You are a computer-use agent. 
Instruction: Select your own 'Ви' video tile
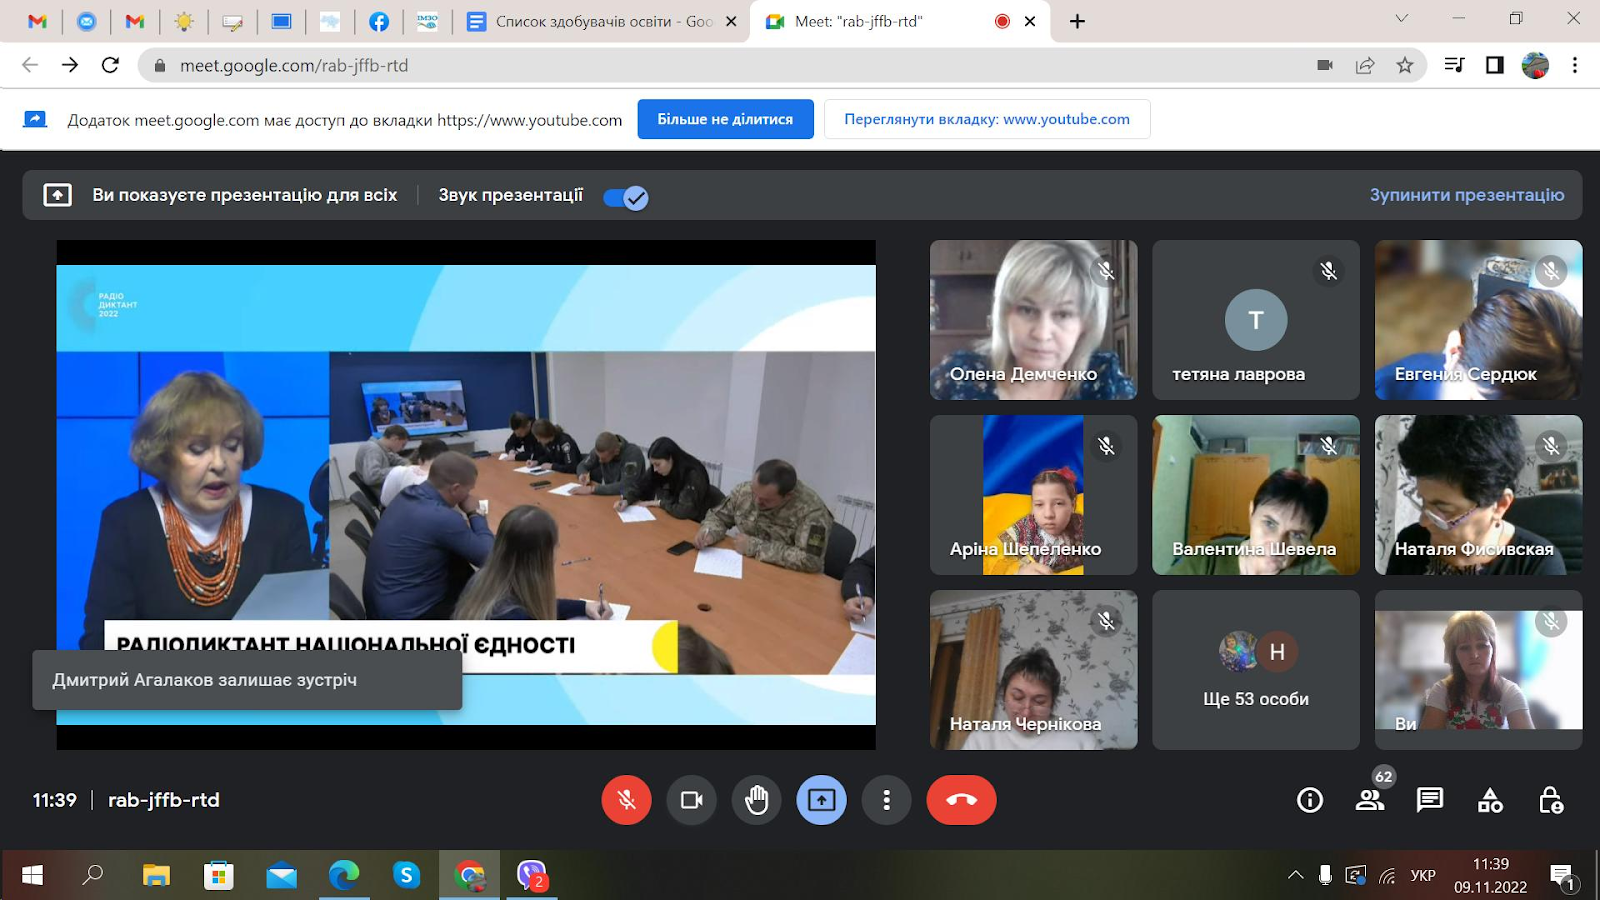(x=1478, y=670)
